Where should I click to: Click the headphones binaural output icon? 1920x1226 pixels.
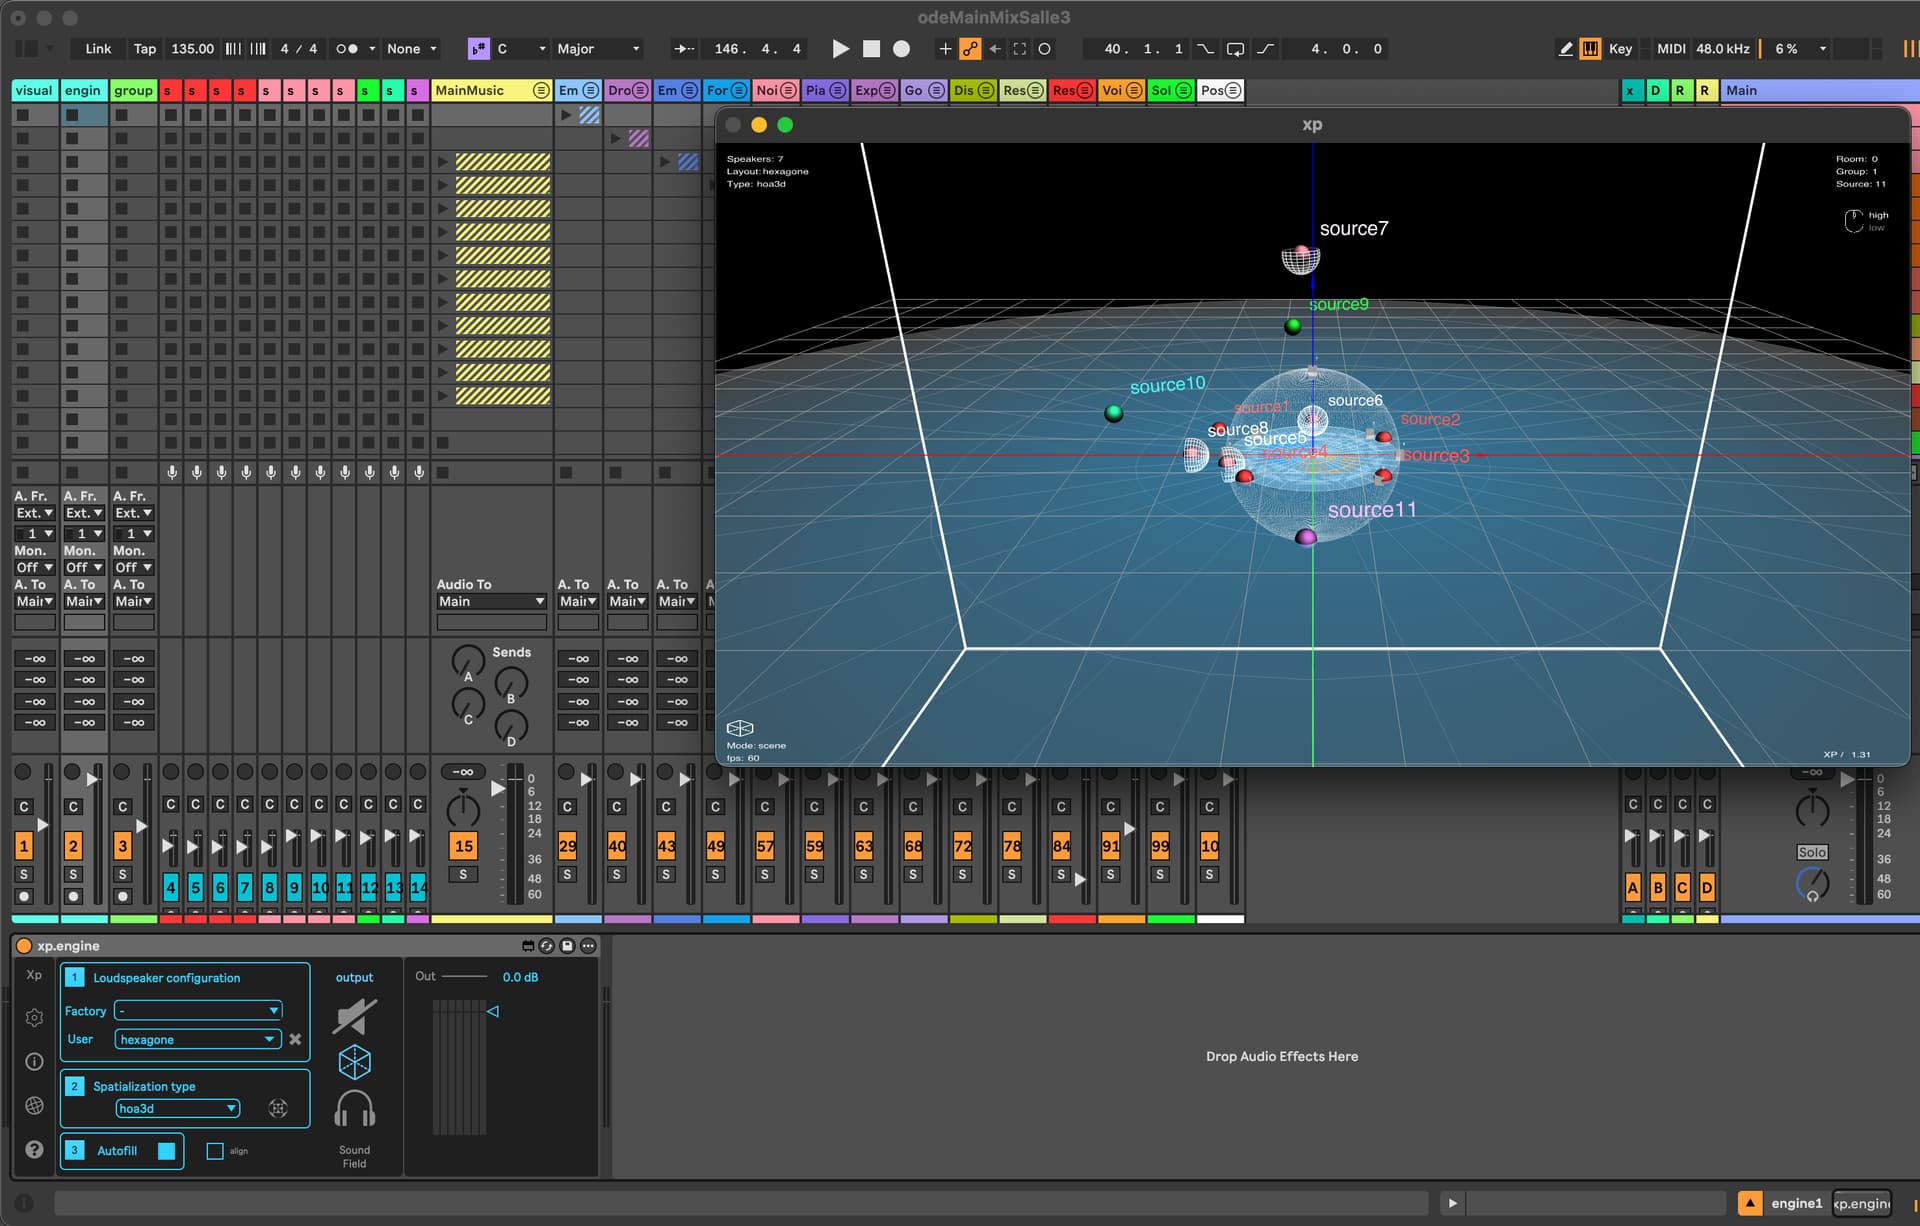pos(354,1109)
